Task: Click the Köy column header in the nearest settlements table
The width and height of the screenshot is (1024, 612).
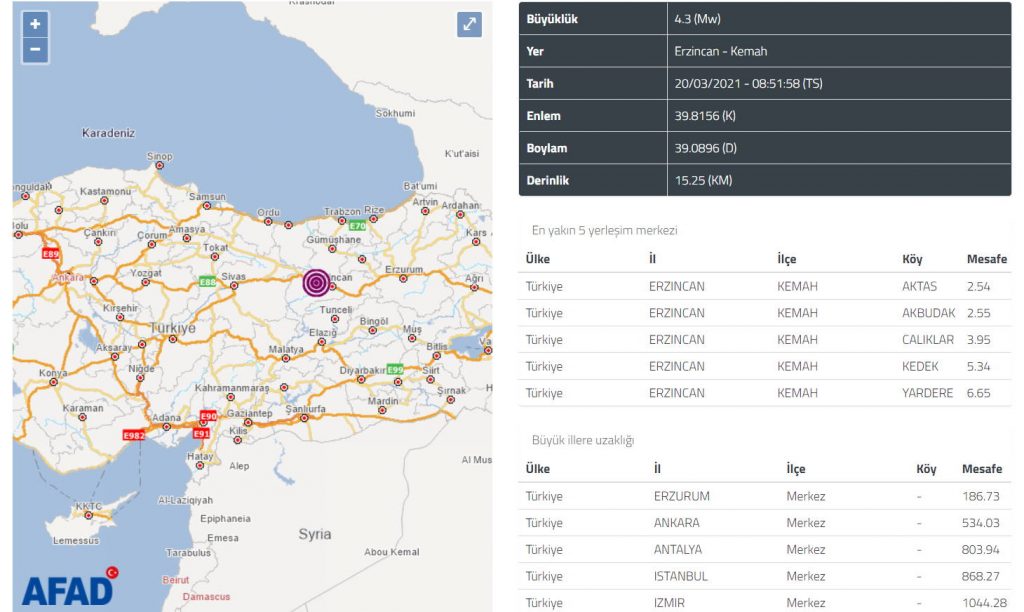Action: click(913, 259)
